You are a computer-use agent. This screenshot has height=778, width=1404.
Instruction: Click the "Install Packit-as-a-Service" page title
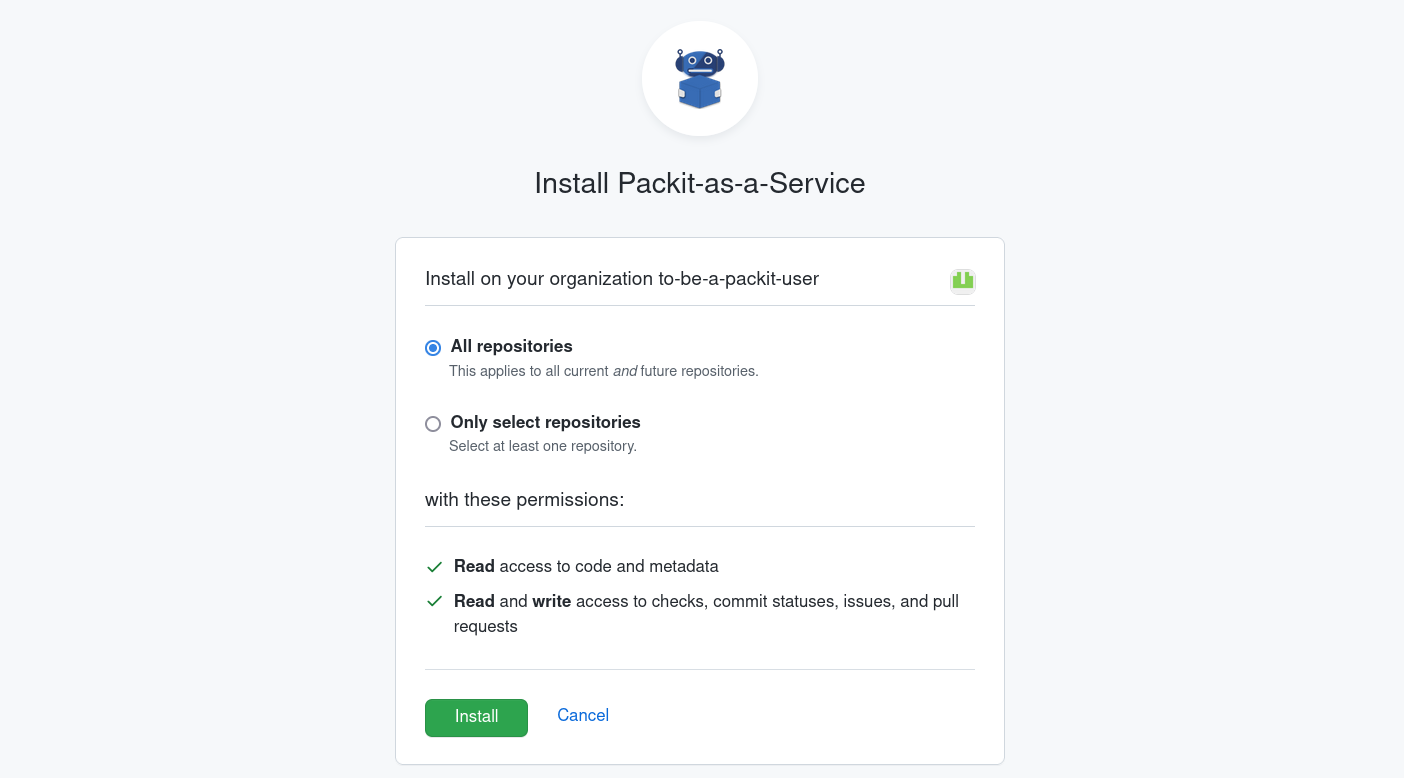click(700, 184)
